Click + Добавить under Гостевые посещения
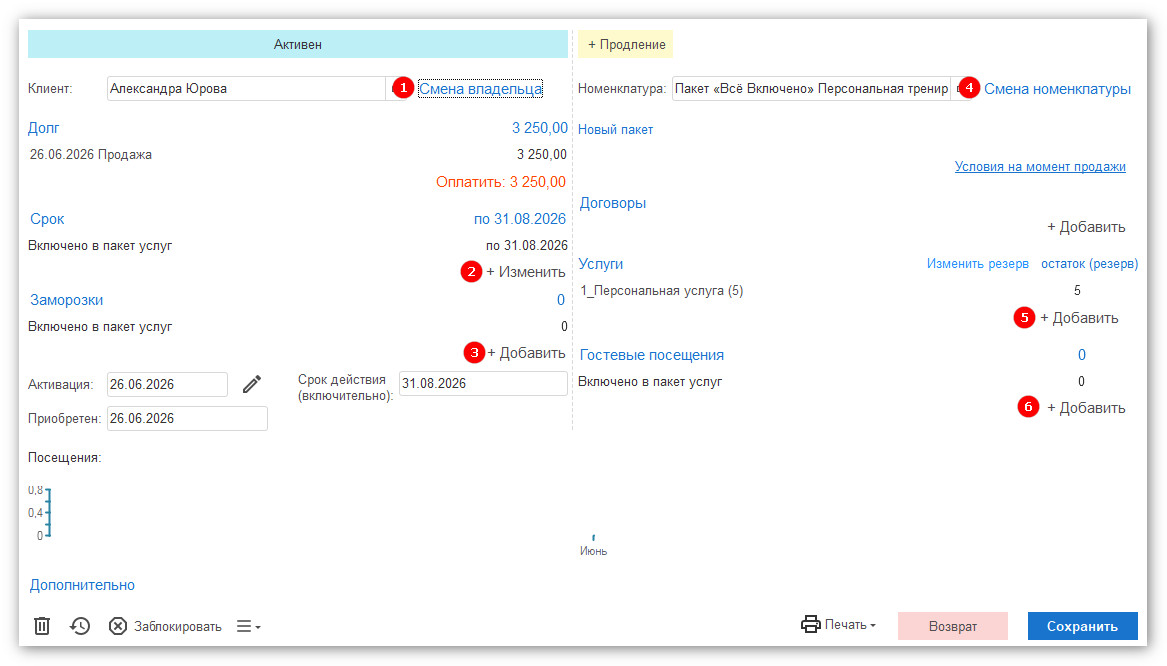The image size is (1167, 666). tap(1086, 408)
